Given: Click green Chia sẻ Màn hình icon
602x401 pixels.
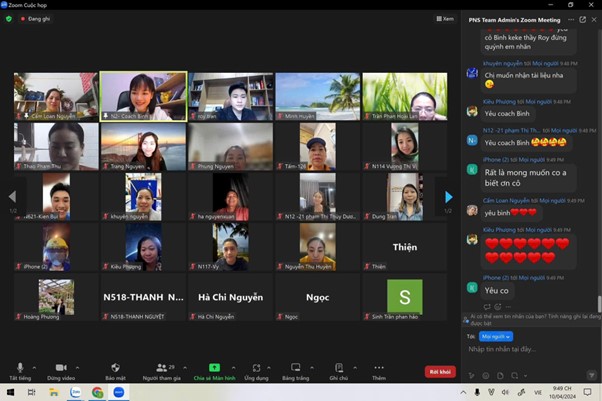Looking at the screenshot, I should (214, 367).
